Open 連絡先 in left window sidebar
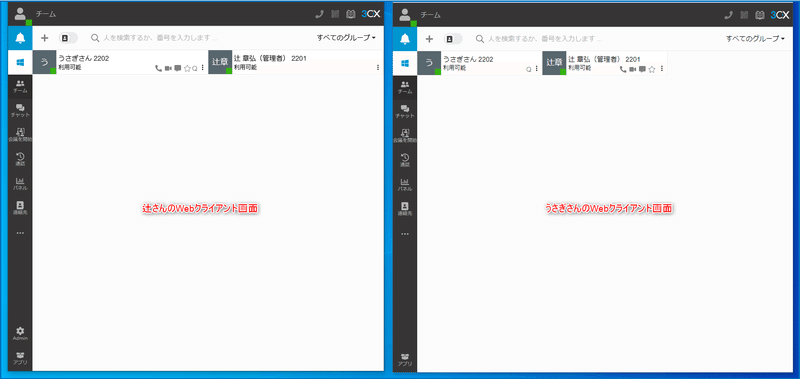The width and height of the screenshot is (800, 379). click(20, 208)
